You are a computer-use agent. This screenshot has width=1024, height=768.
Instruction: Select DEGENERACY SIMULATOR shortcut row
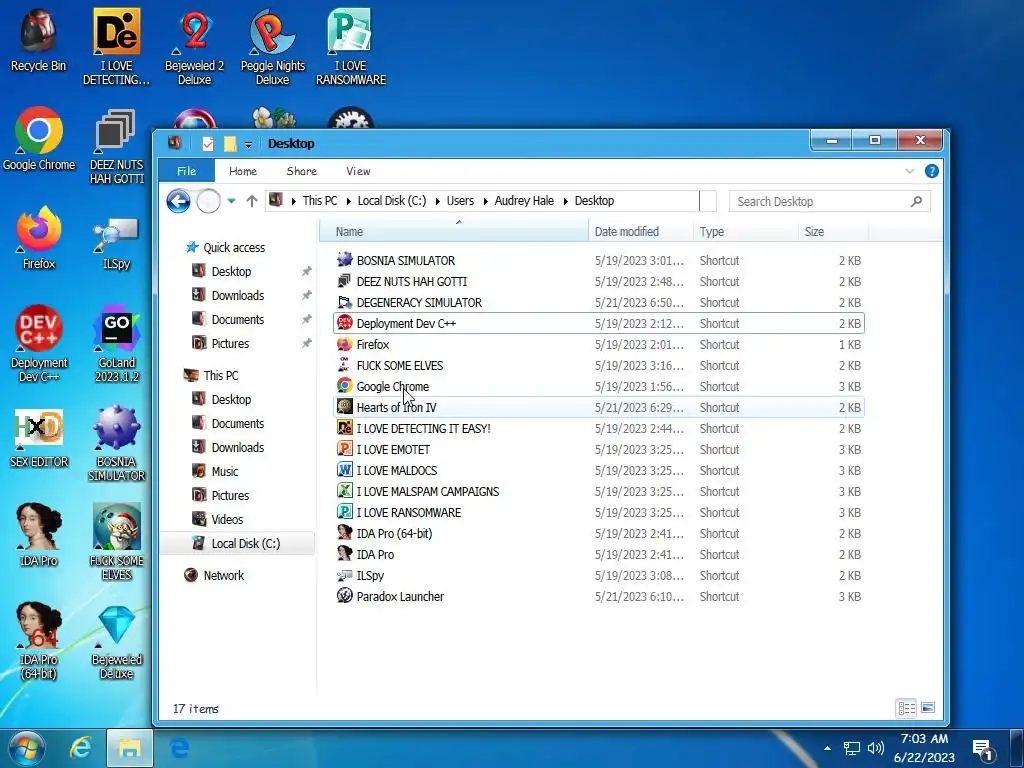coord(599,302)
